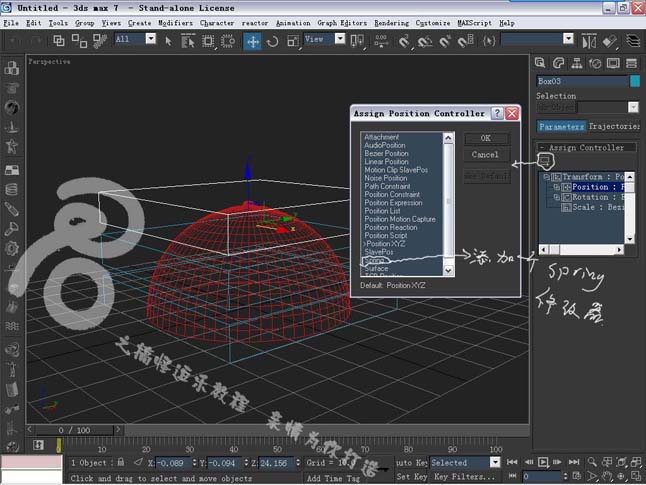Select 'Noise Position' in controller list
Image resolution: width=646 pixels, height=485 pixels.
click(x=386, y=178)
